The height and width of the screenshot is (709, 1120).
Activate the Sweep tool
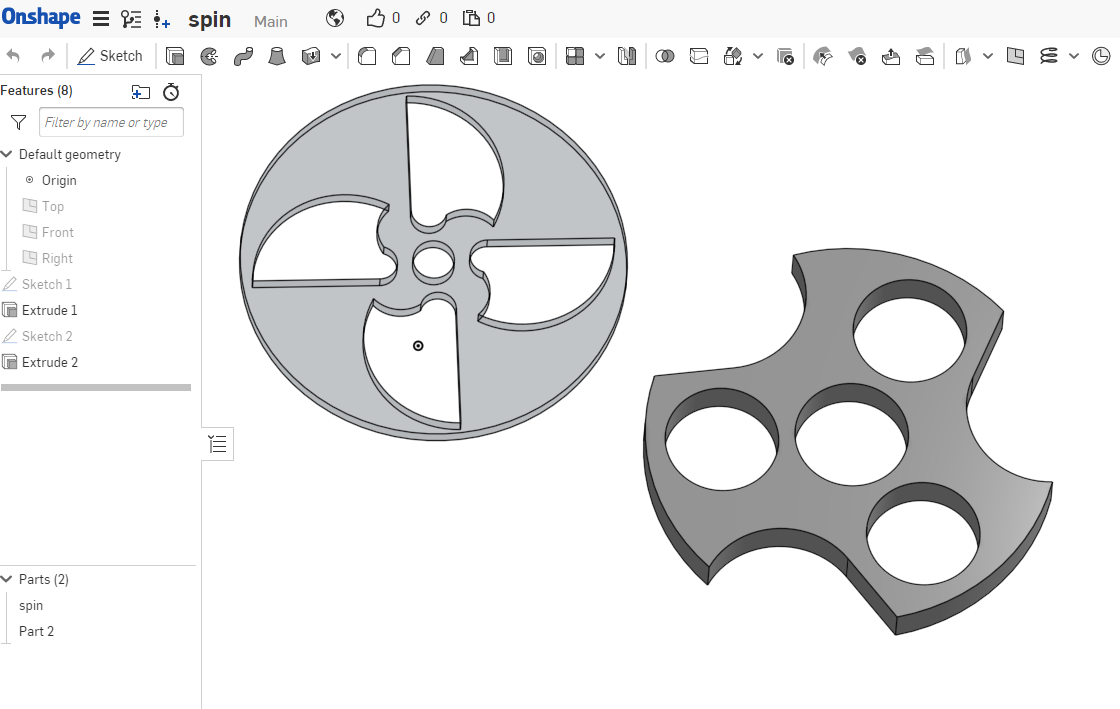pos(243,56)
